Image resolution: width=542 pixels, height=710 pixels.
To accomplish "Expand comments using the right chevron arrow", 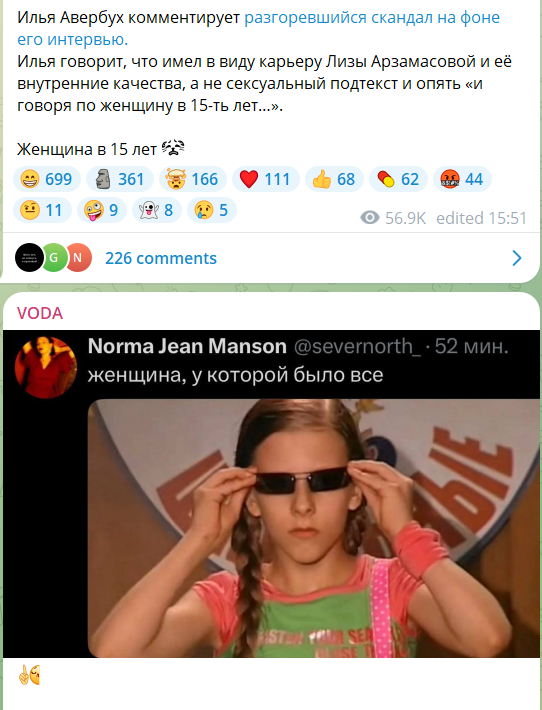I will [x=517, y=258].
